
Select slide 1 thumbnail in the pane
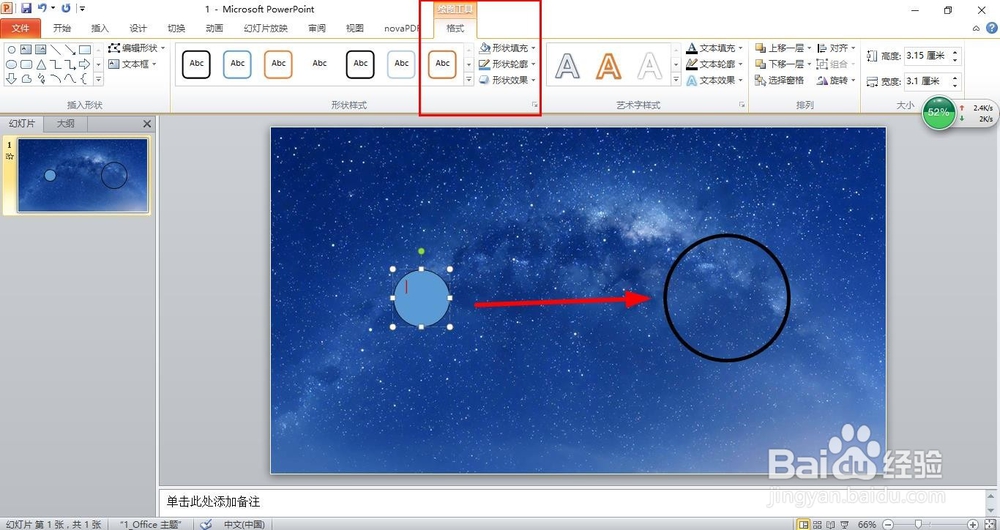click(83, 175)
